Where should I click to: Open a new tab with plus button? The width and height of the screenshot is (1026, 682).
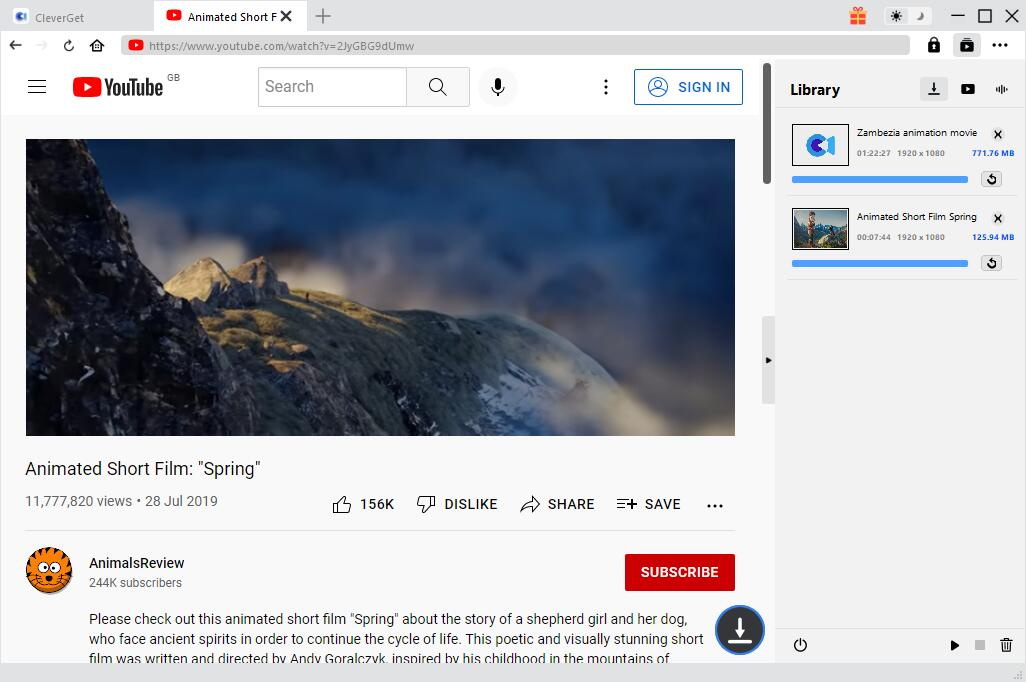(x=323, y=16)
